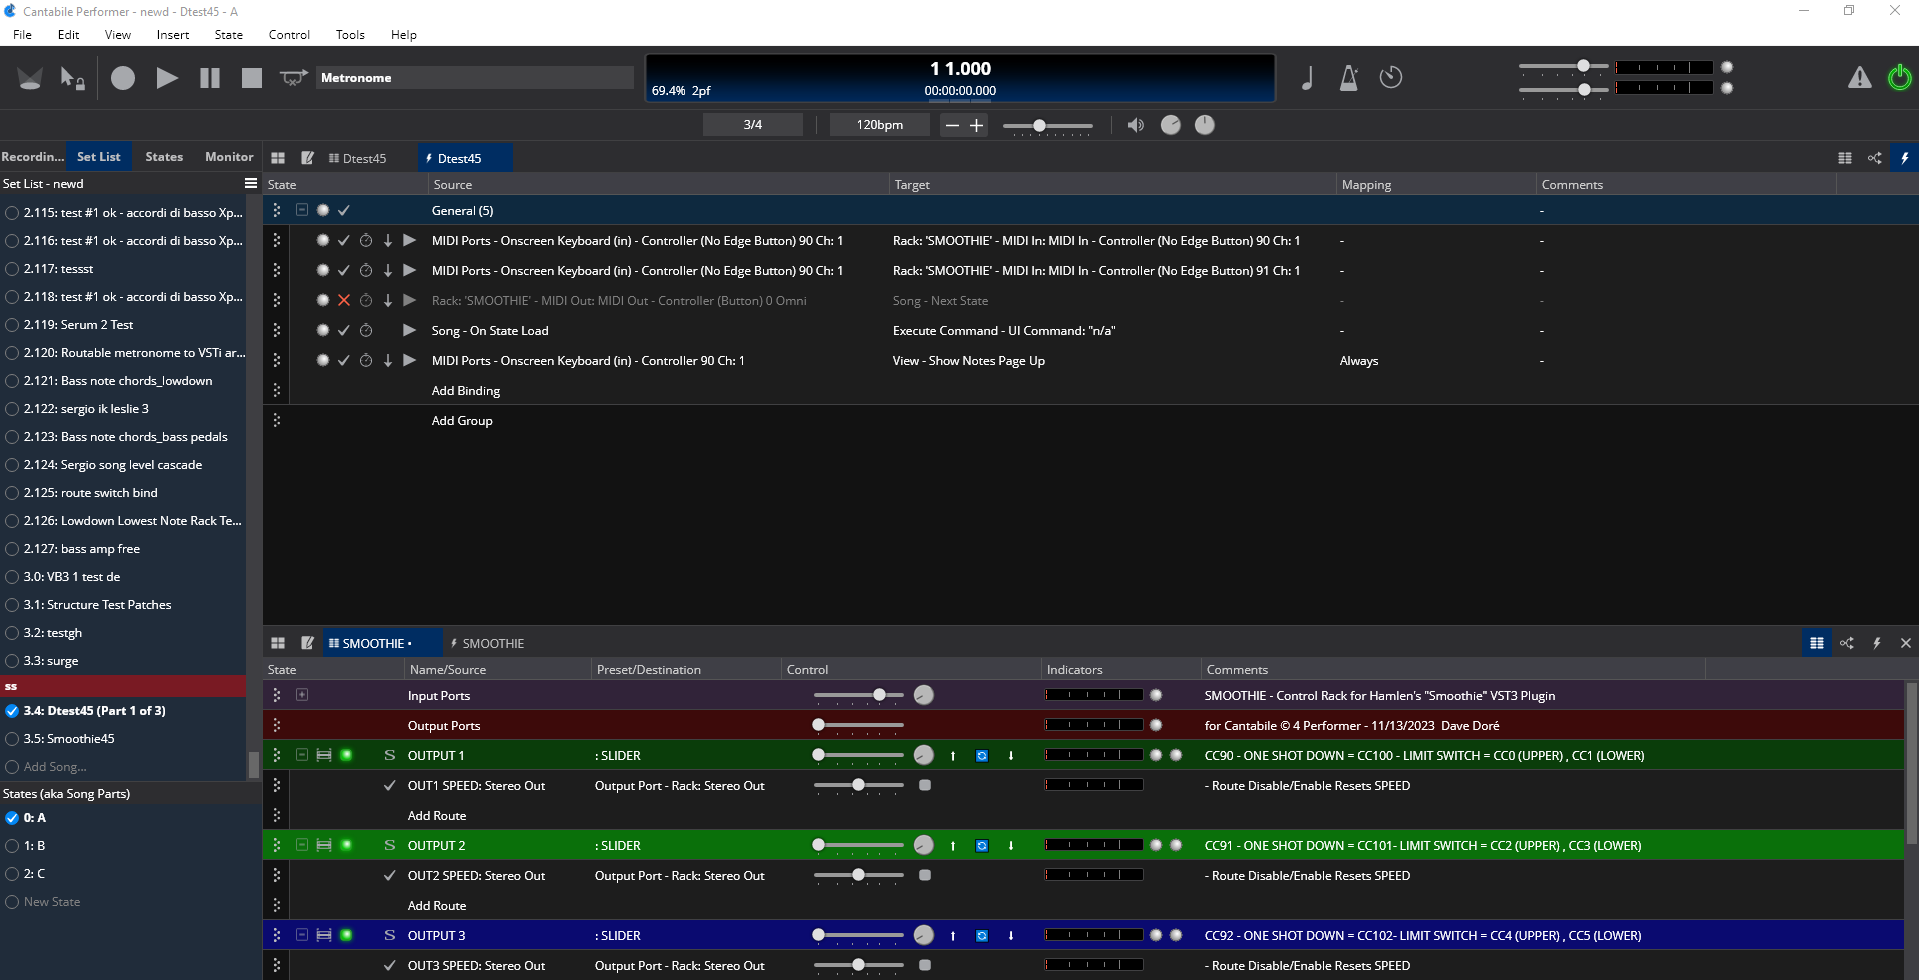Toggle the red X on disabled SMOOTHIE binding
This screenshot has height=980, width=1919.
pos(344,301)
